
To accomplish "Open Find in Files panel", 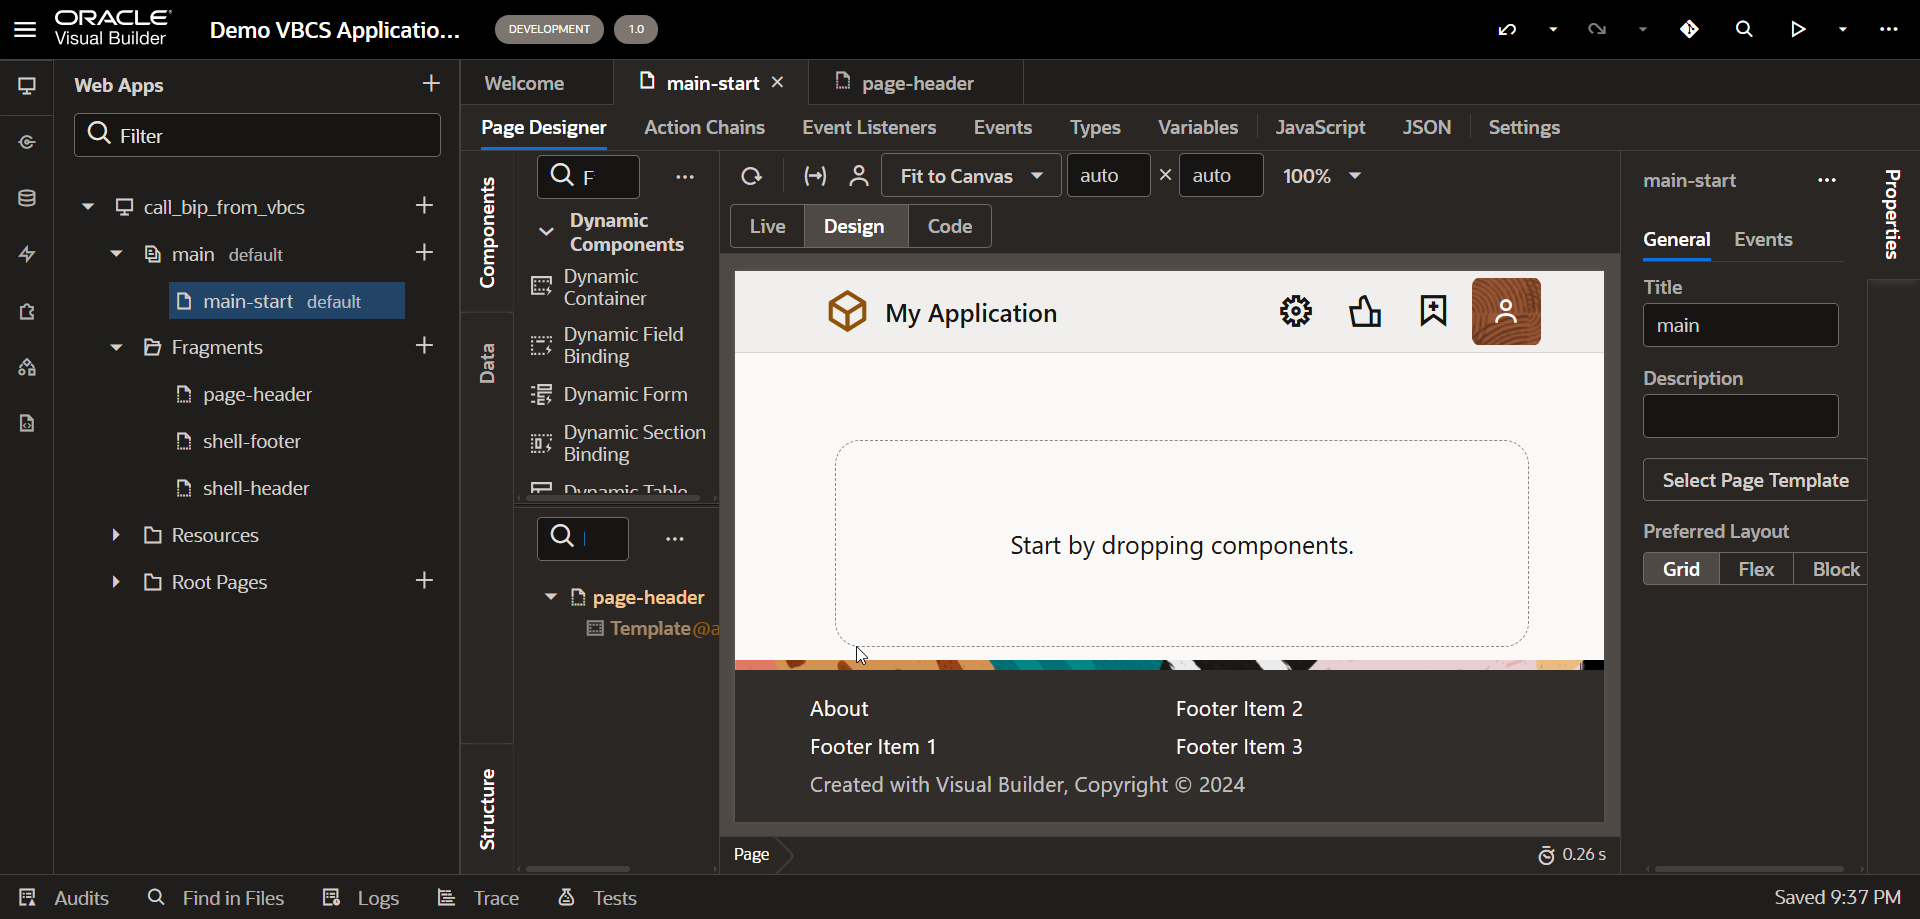I will 216,898.
